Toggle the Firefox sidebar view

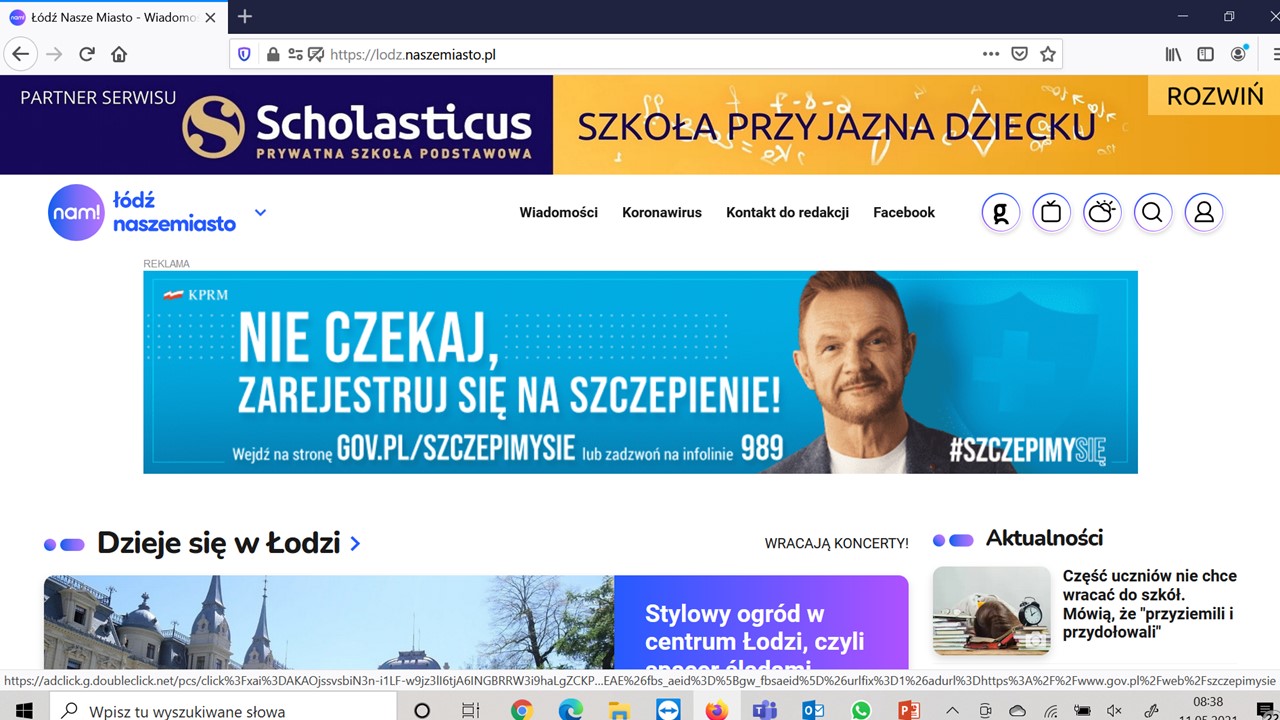1206,54
